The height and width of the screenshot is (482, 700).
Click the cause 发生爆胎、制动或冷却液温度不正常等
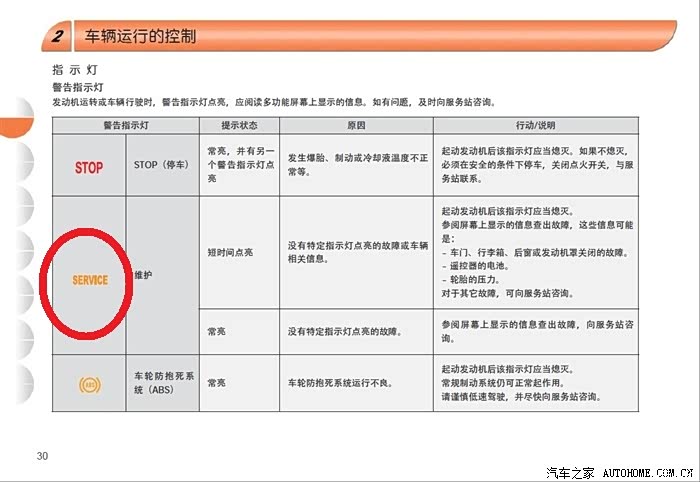click(358, 165)
